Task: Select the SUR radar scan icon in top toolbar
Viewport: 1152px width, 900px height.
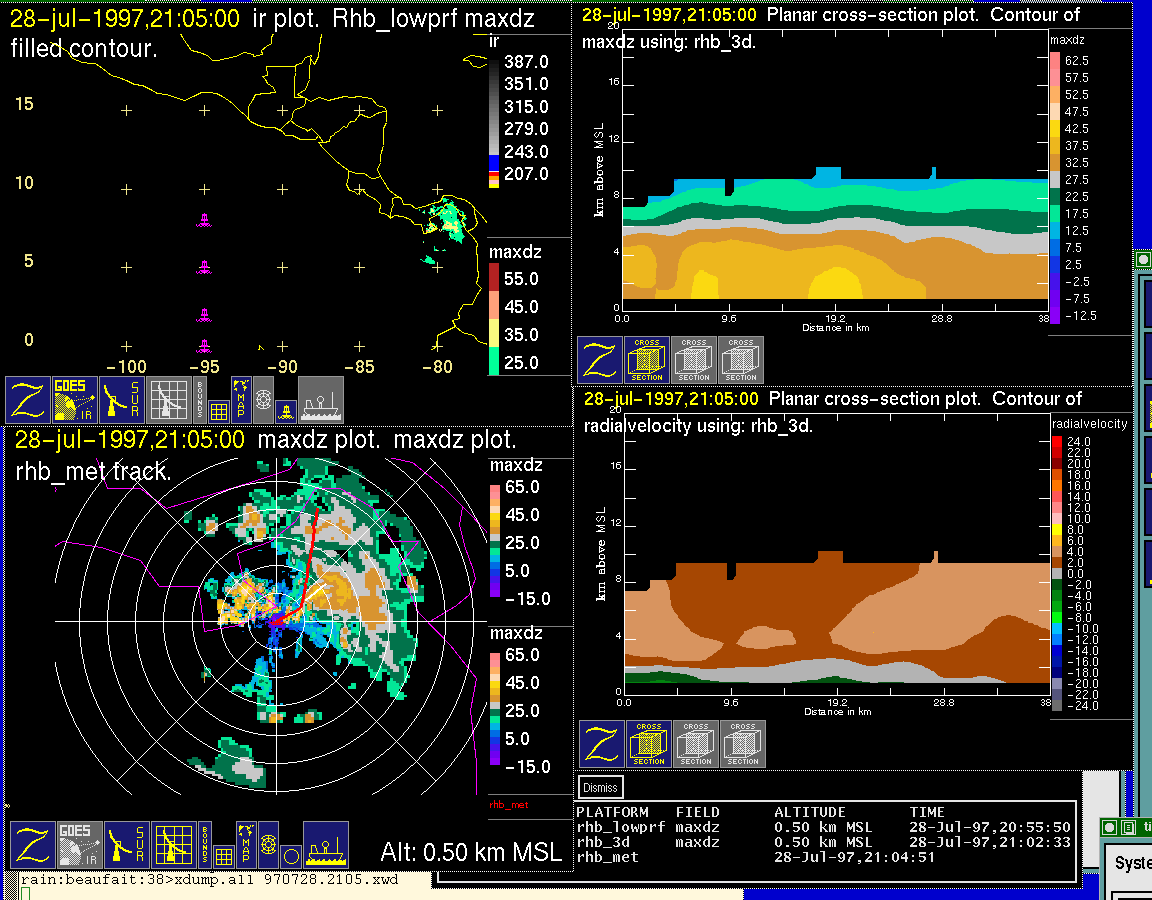Action: (x=123, y=399)
